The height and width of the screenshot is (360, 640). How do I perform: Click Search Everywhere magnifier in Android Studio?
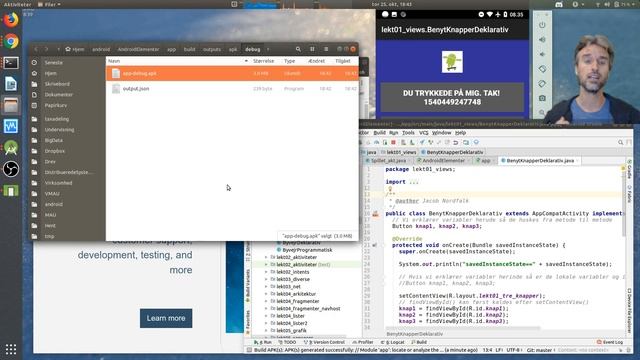pyautogui.click(x=620, y=142)
